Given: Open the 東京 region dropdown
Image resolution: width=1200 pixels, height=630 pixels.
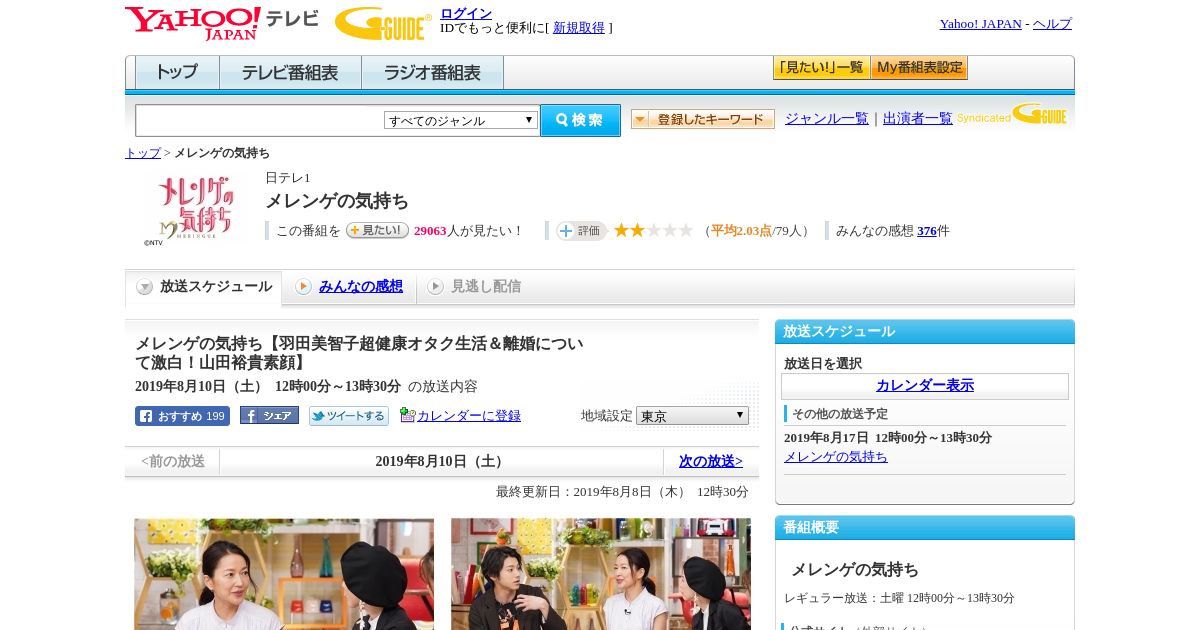Looking at the screenshot, I should 692,415.
